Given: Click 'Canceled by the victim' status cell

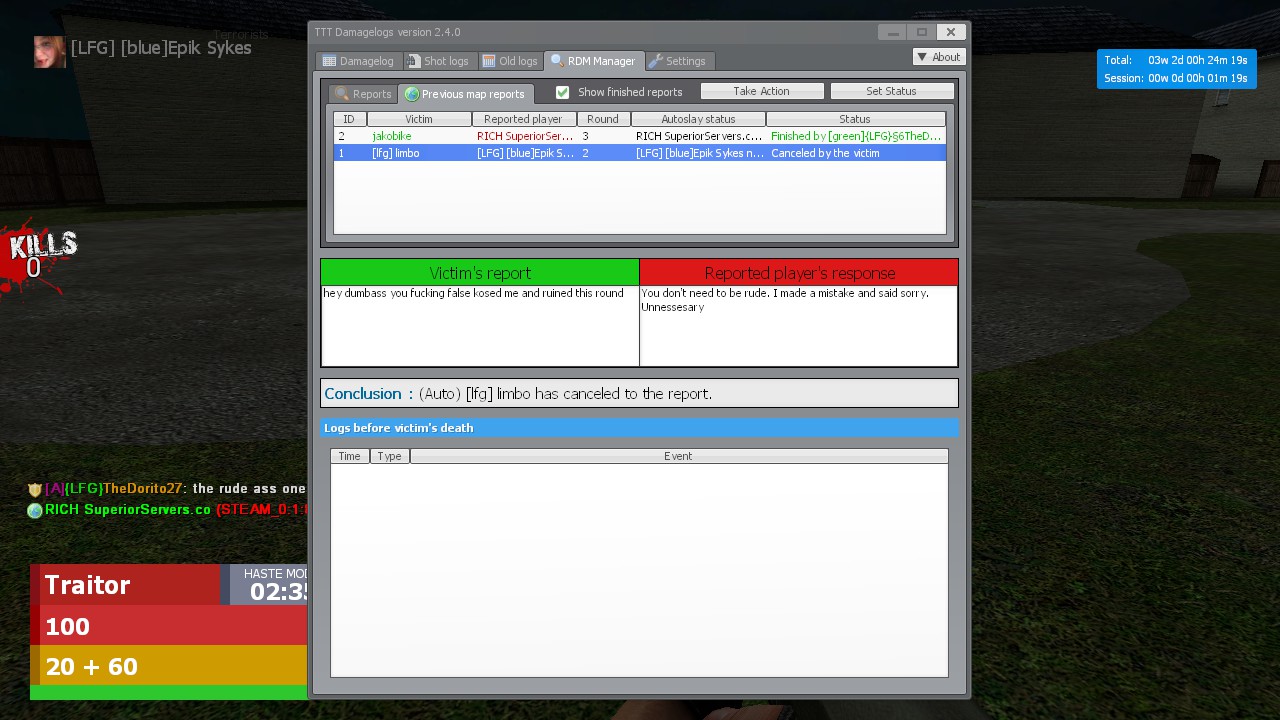Looking at the screenshot, I should coord(825,153).
